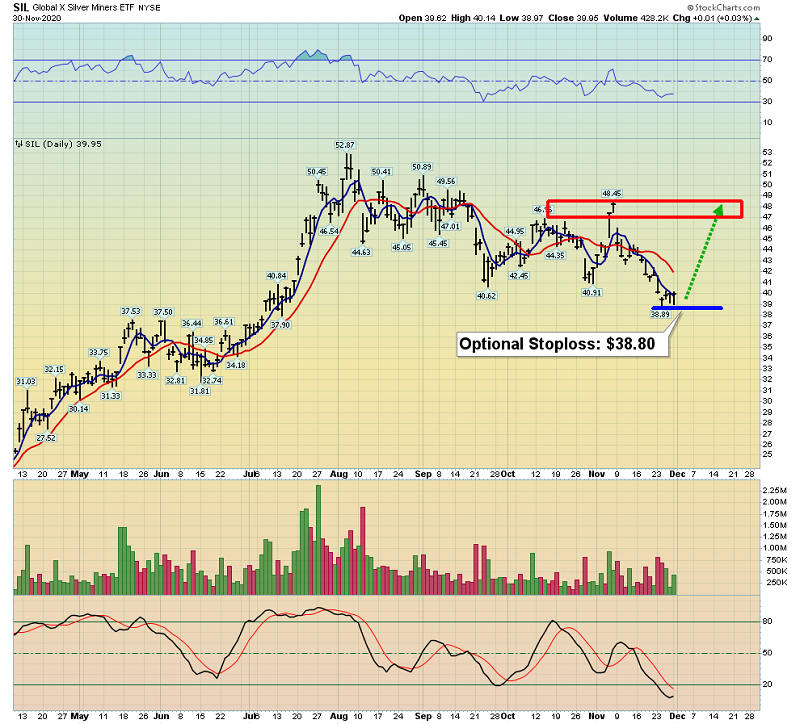Click the 27.52 low price label

46,438
